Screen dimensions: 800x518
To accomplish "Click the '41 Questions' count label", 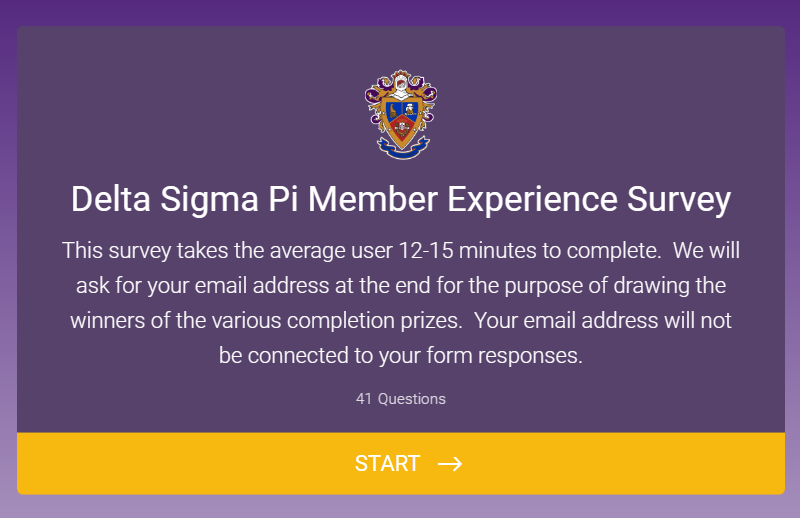I will (x=401, y=399).
